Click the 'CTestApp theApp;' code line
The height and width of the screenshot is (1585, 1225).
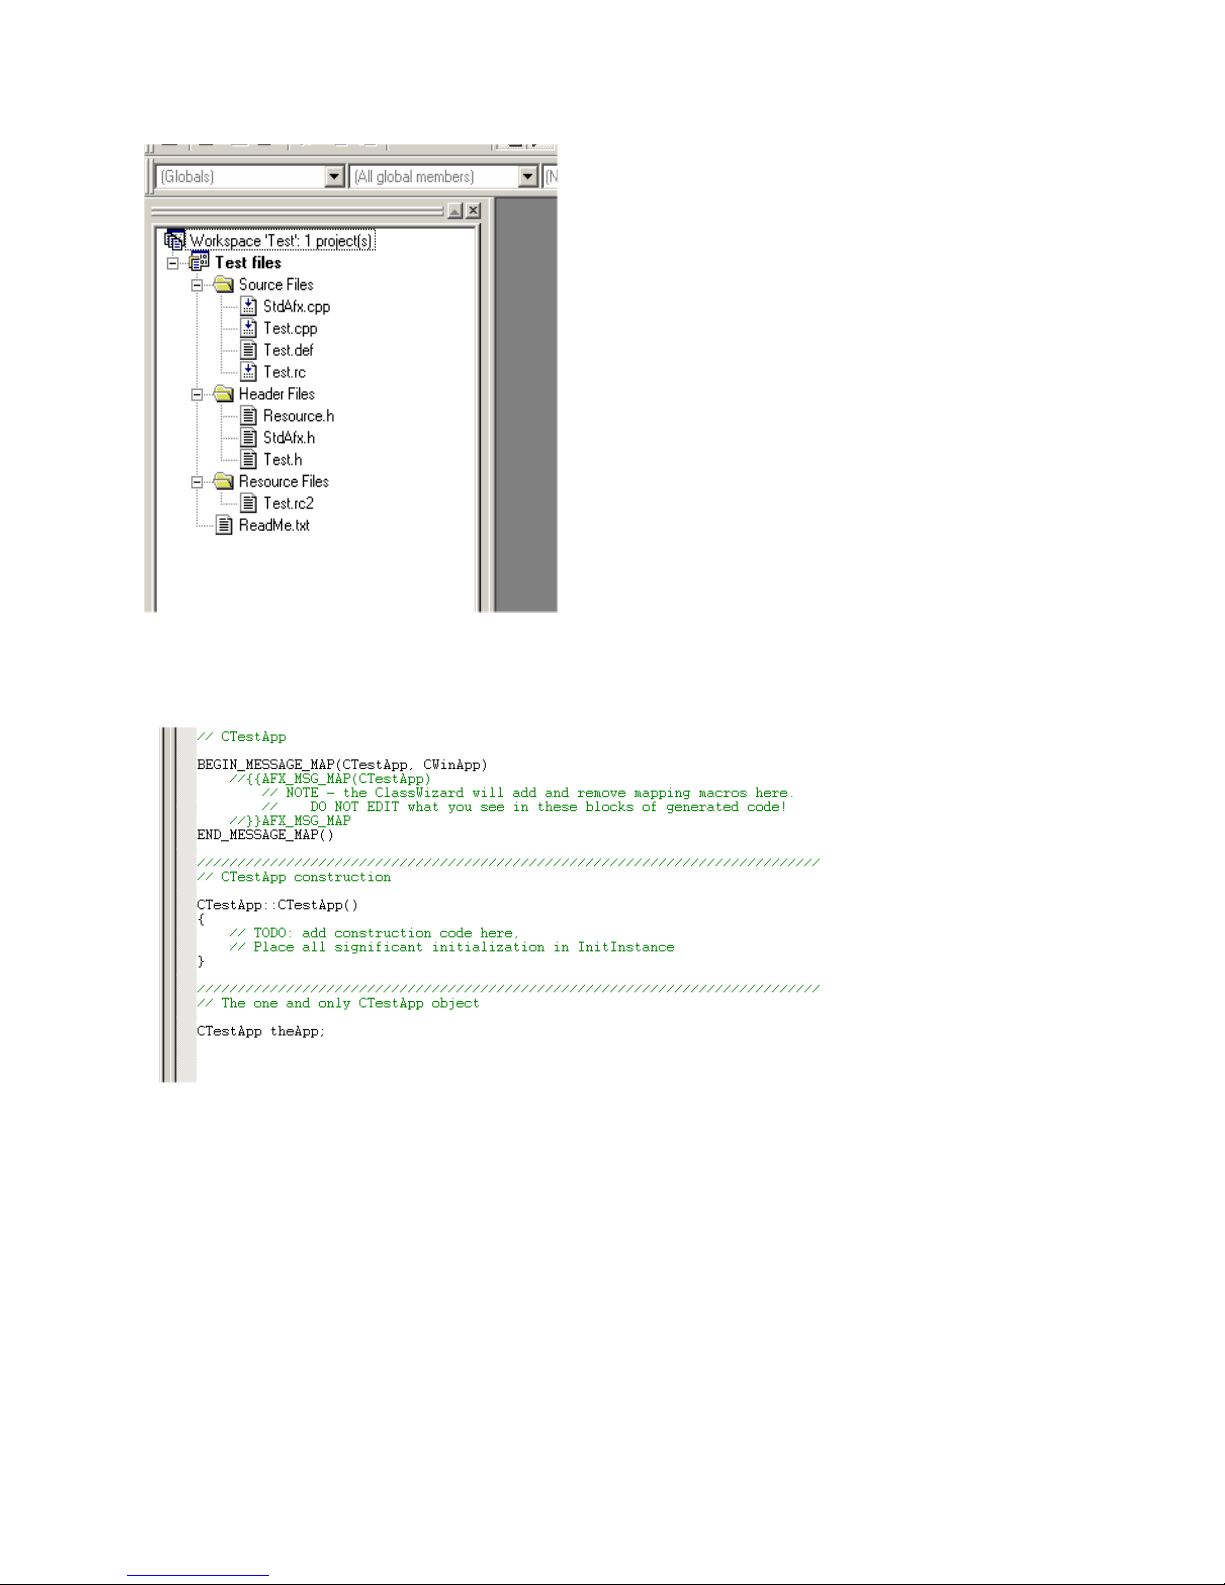[261, 1031]
